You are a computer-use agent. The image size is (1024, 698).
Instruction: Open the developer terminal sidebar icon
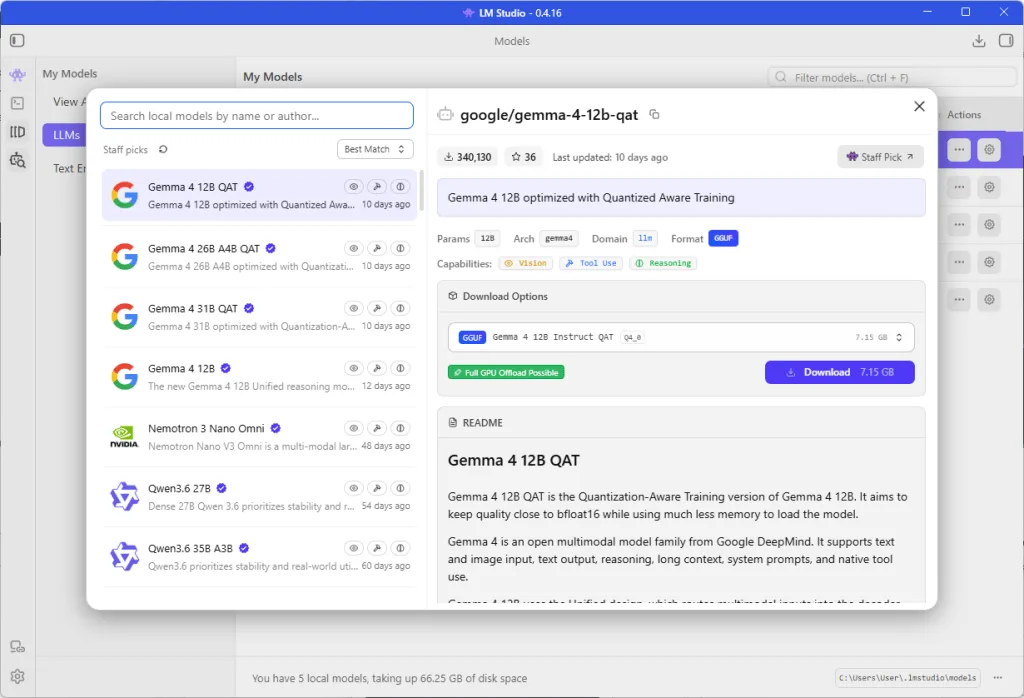(18, 103)
